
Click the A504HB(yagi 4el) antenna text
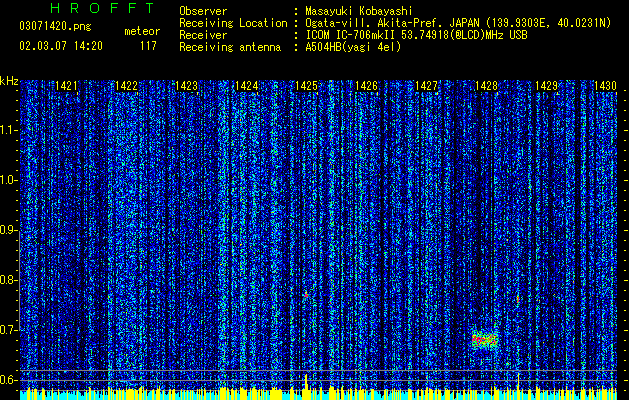353,47
